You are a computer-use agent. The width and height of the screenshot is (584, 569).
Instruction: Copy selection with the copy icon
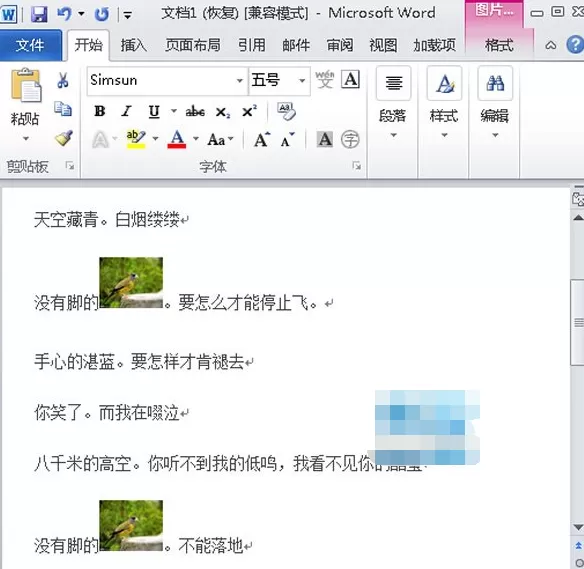pyautogui.click(x=63, y=109)
